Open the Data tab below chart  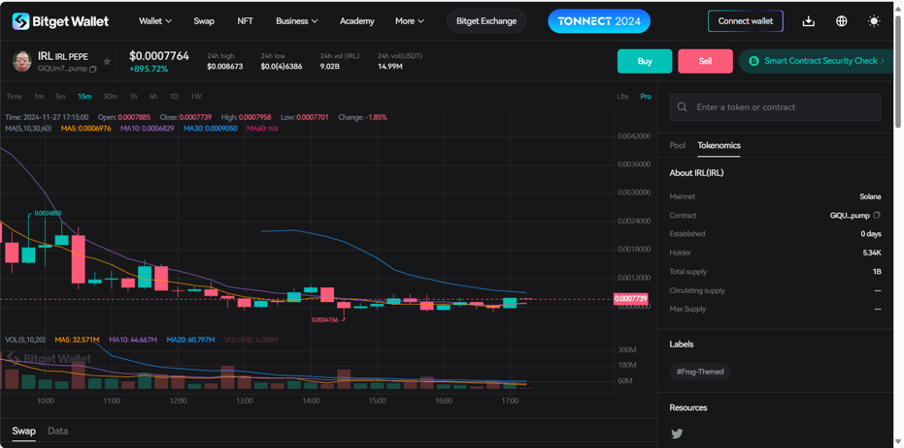(x=58, y=431)
